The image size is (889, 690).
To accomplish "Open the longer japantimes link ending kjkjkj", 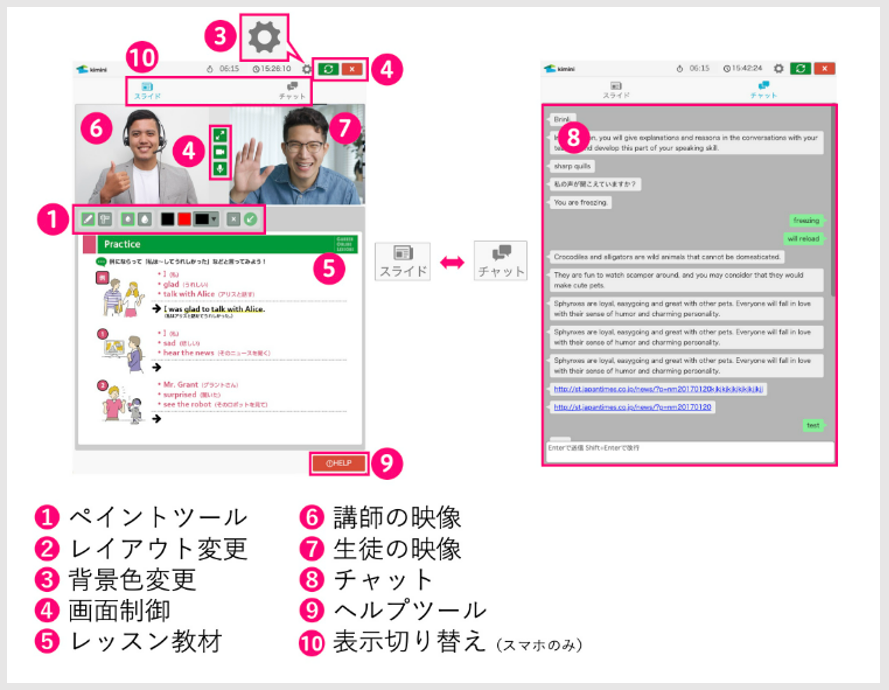I will 658,389.
